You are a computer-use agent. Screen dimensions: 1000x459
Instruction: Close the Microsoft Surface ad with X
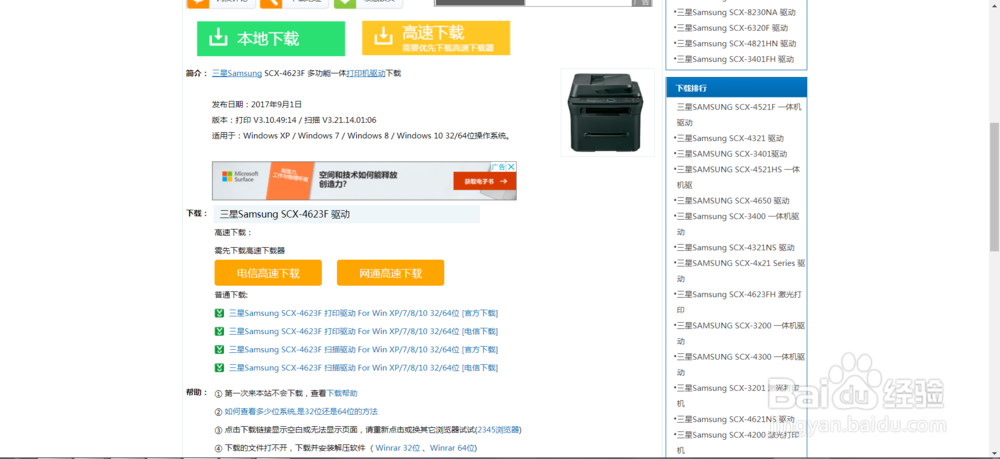[511, 166]
